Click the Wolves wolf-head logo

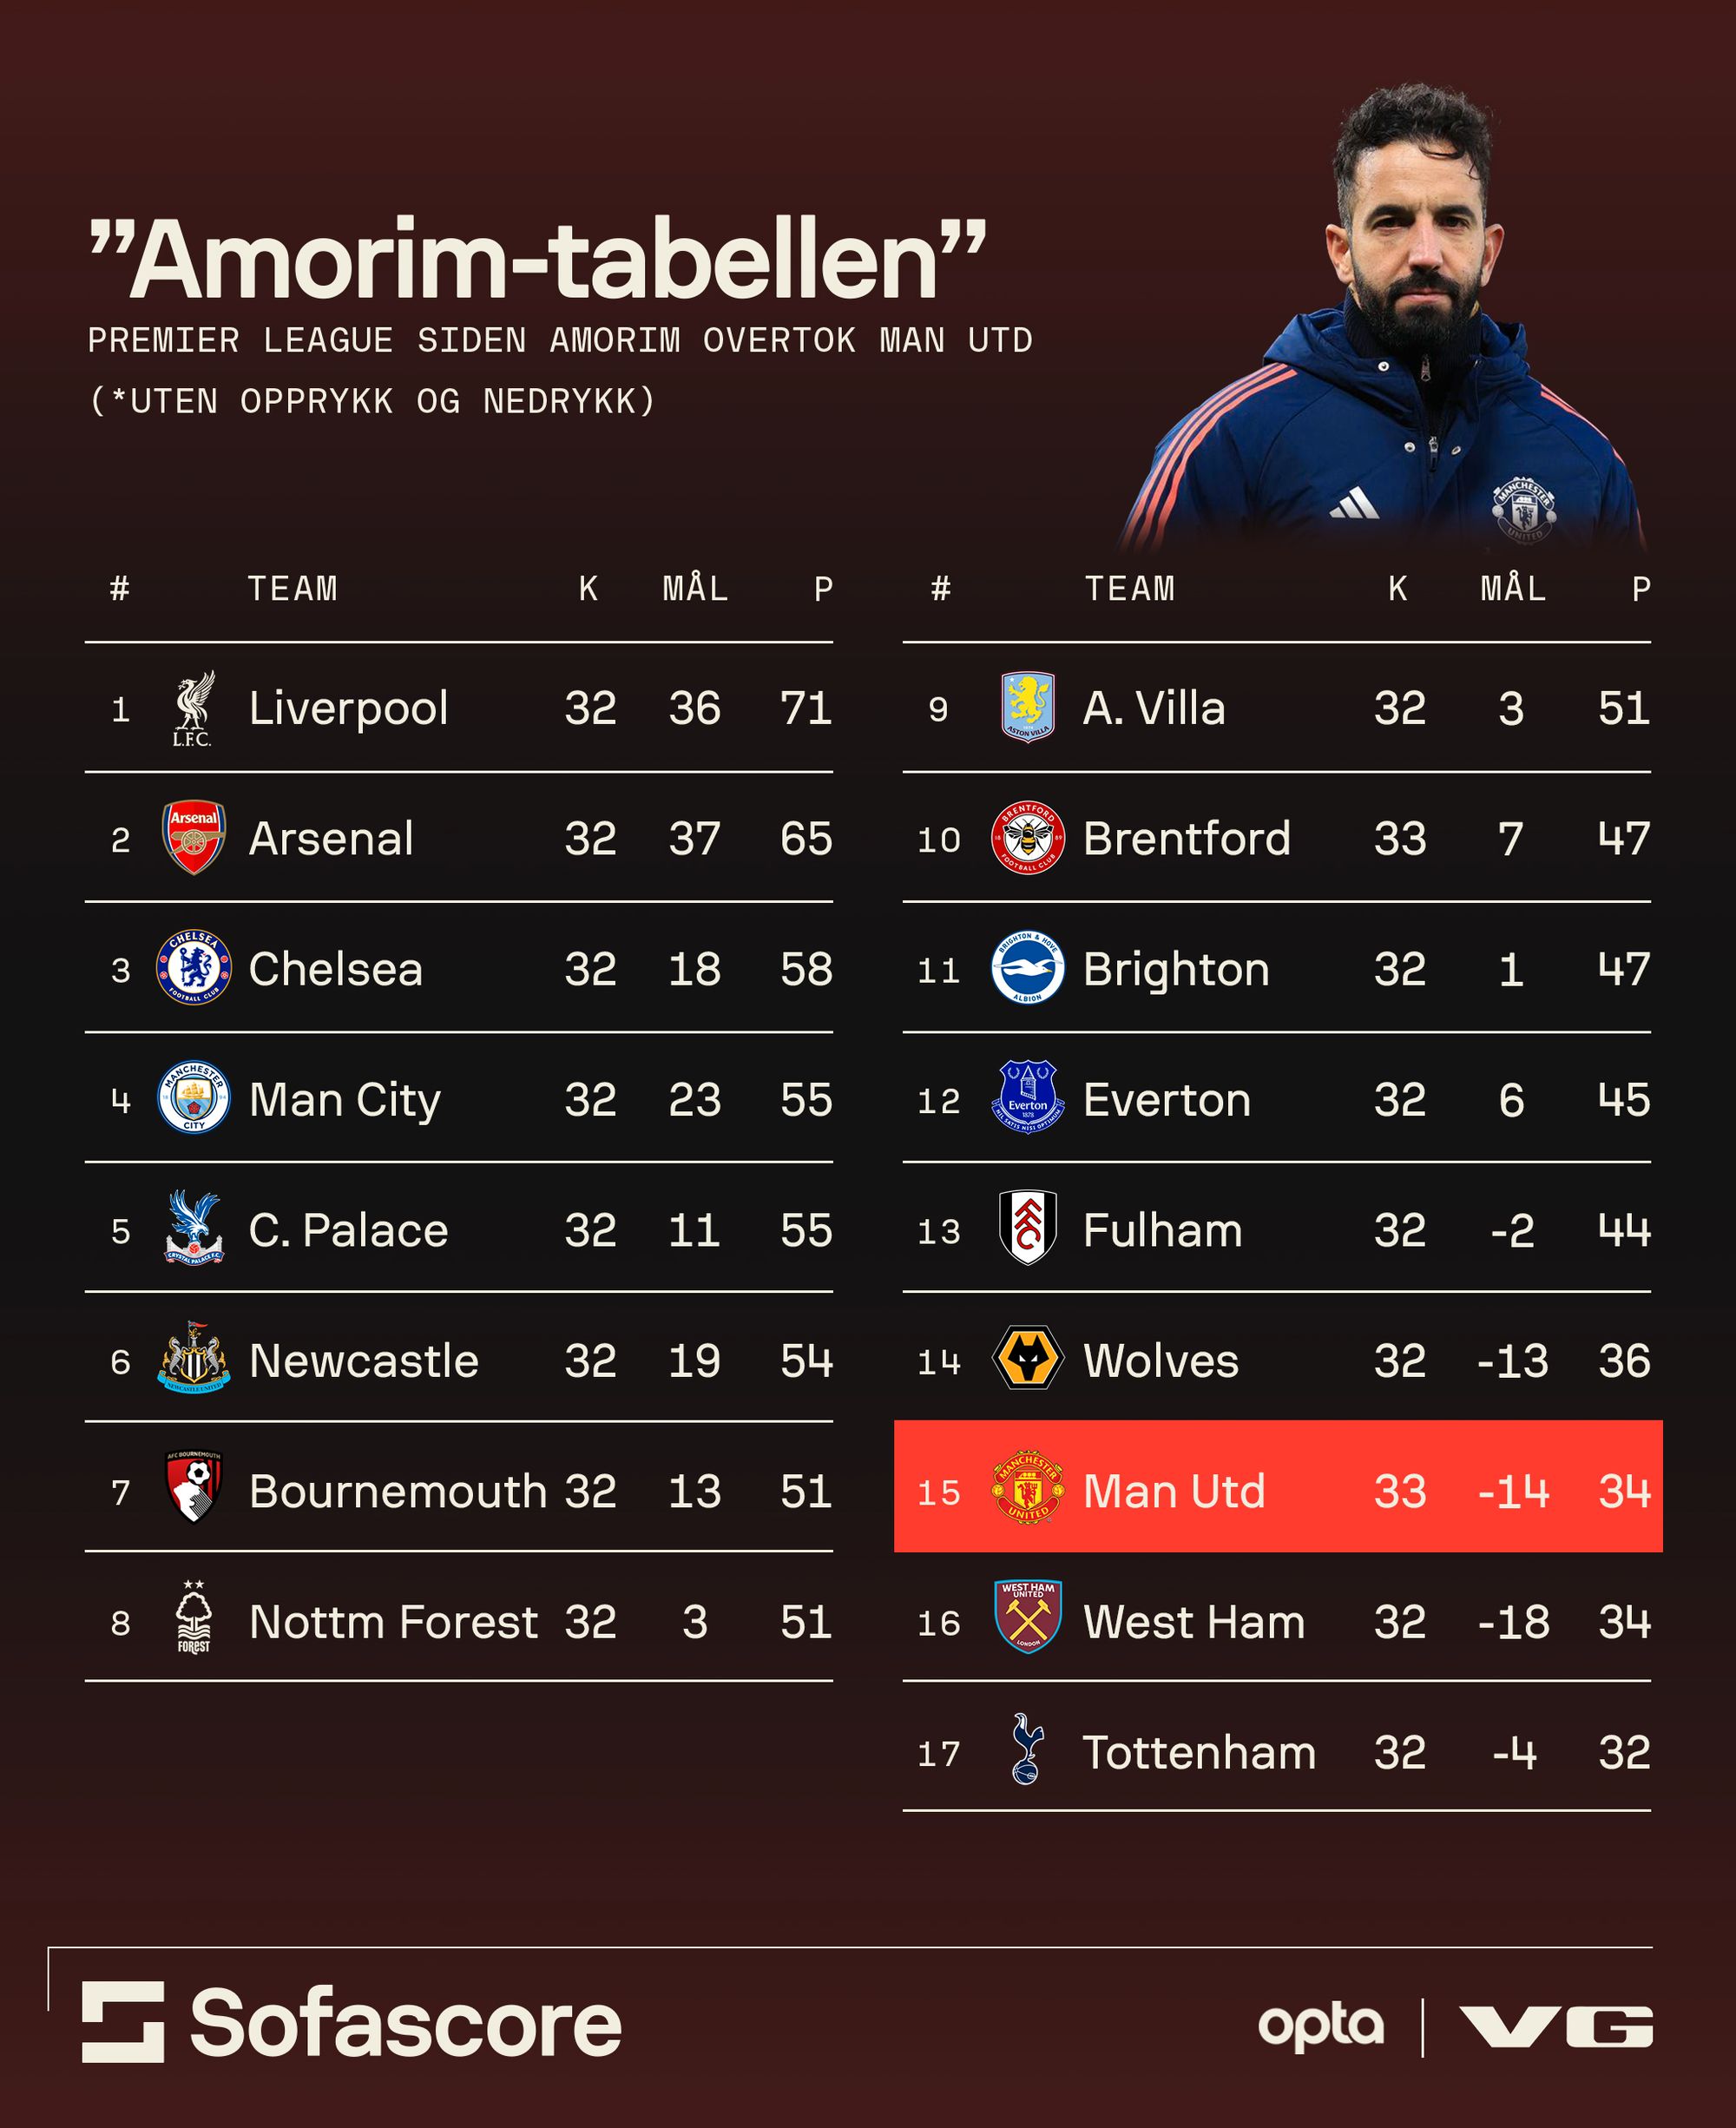[1027, 1359]
